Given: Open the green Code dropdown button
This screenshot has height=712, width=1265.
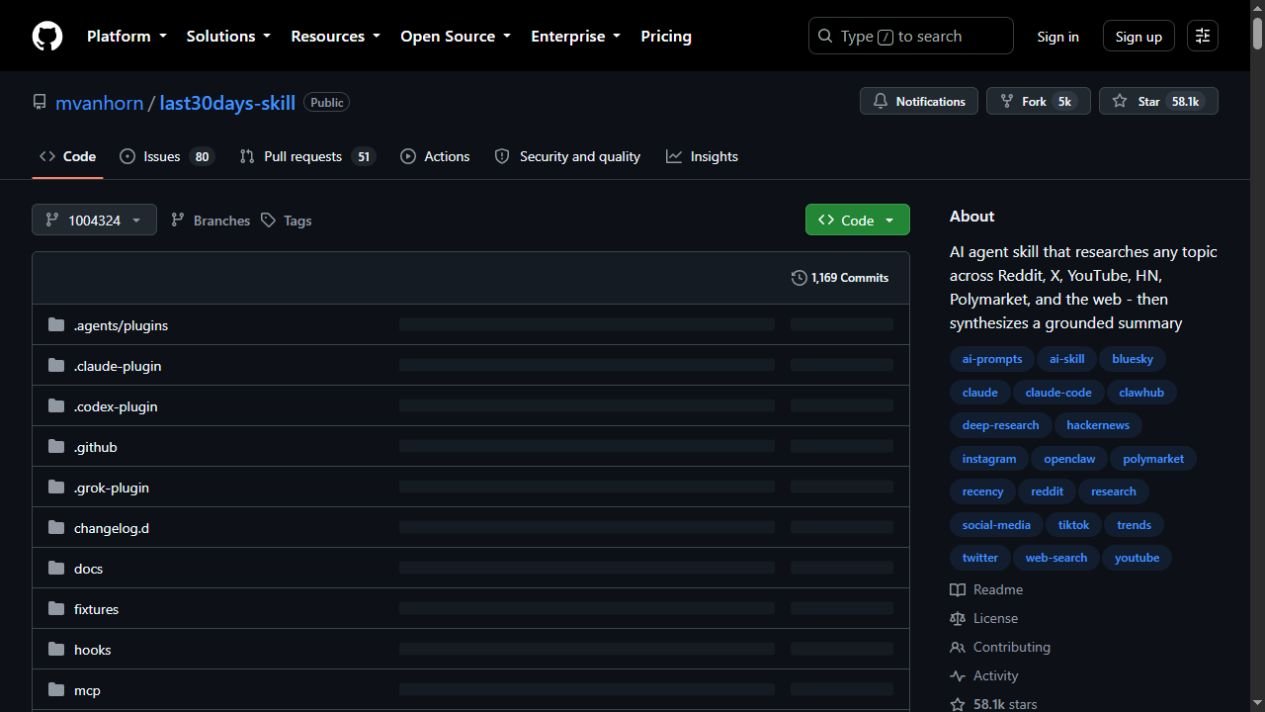Looking at the screenshot, I should click(x=857, y=220).
